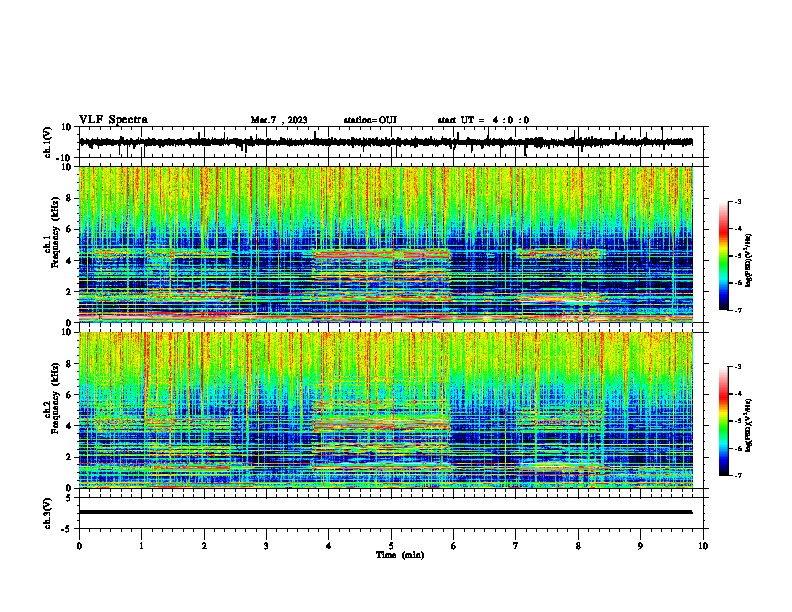Select the "ch.1 Frequency (kHz)" axis label
Screen dimensions: 792x612
tap(51, 233)
